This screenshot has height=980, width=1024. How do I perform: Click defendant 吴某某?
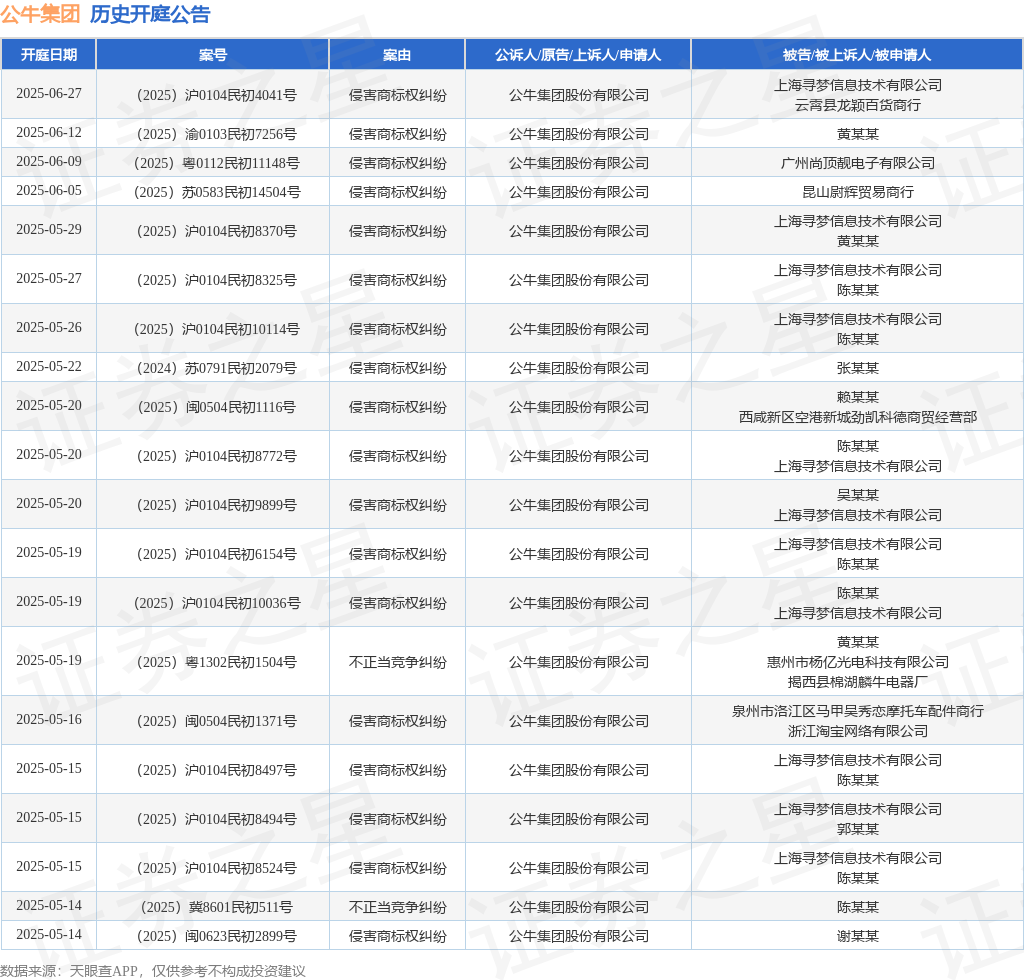[x=857, y=496]
